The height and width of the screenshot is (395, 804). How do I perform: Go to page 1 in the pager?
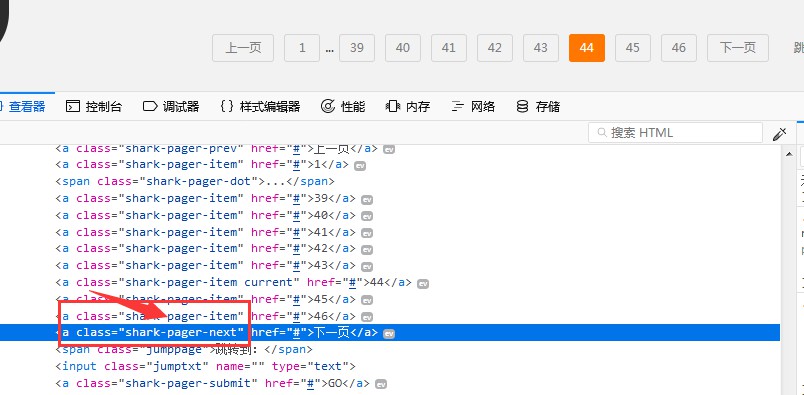[x=302, y=48]
